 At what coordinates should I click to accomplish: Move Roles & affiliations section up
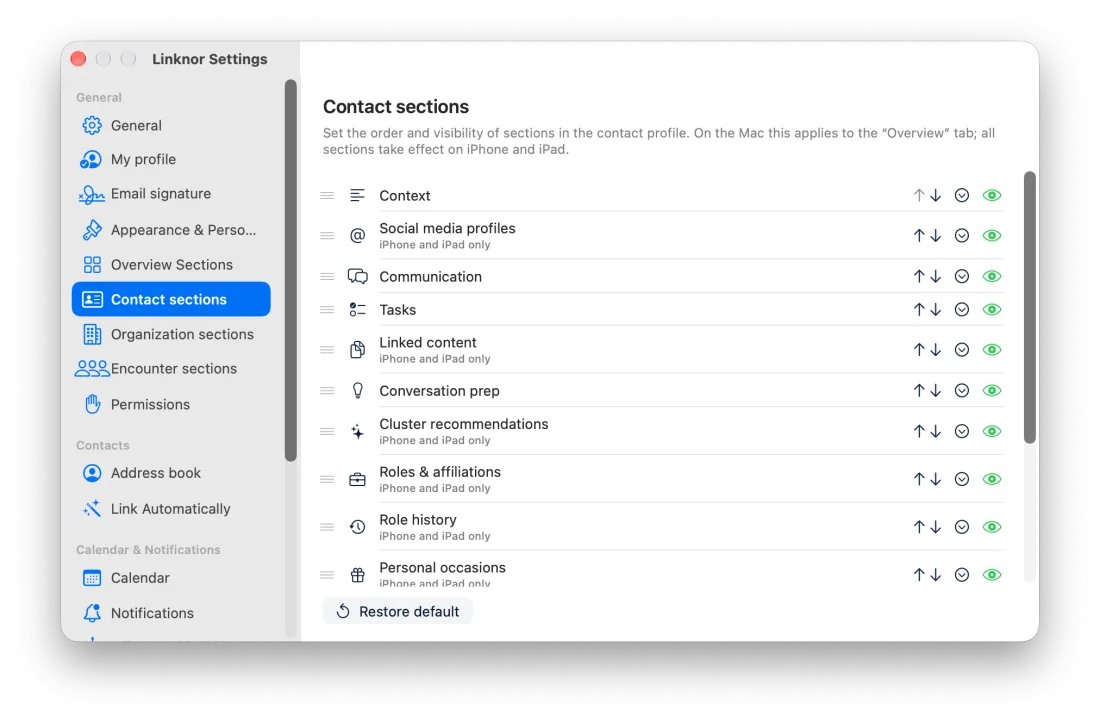[x=918, y=479]
